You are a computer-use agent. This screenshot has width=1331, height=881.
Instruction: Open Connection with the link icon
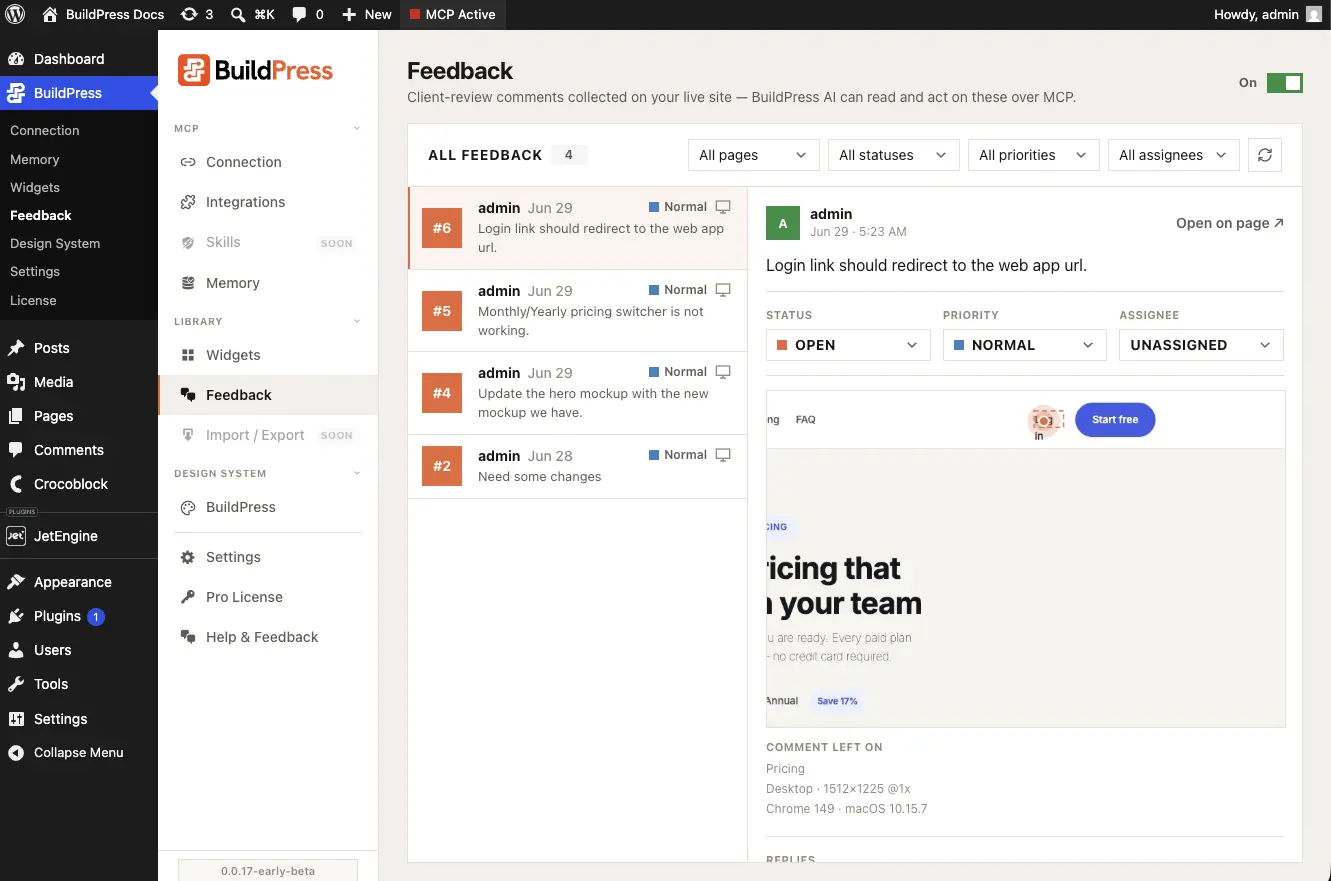pyautogui.click(x=268, y=162)
